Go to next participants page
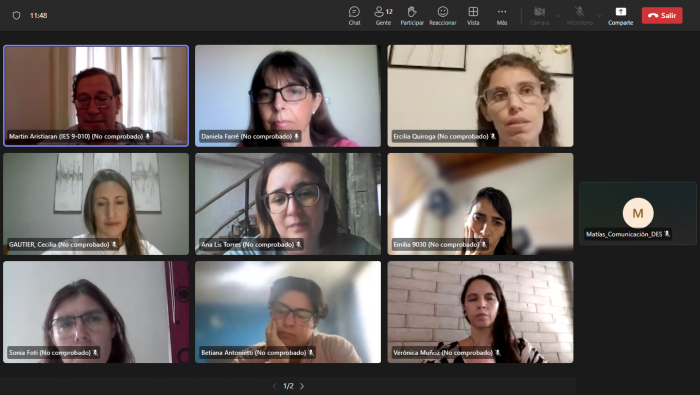700x395 pixels. pyautogui.click(x=302, y=386)
